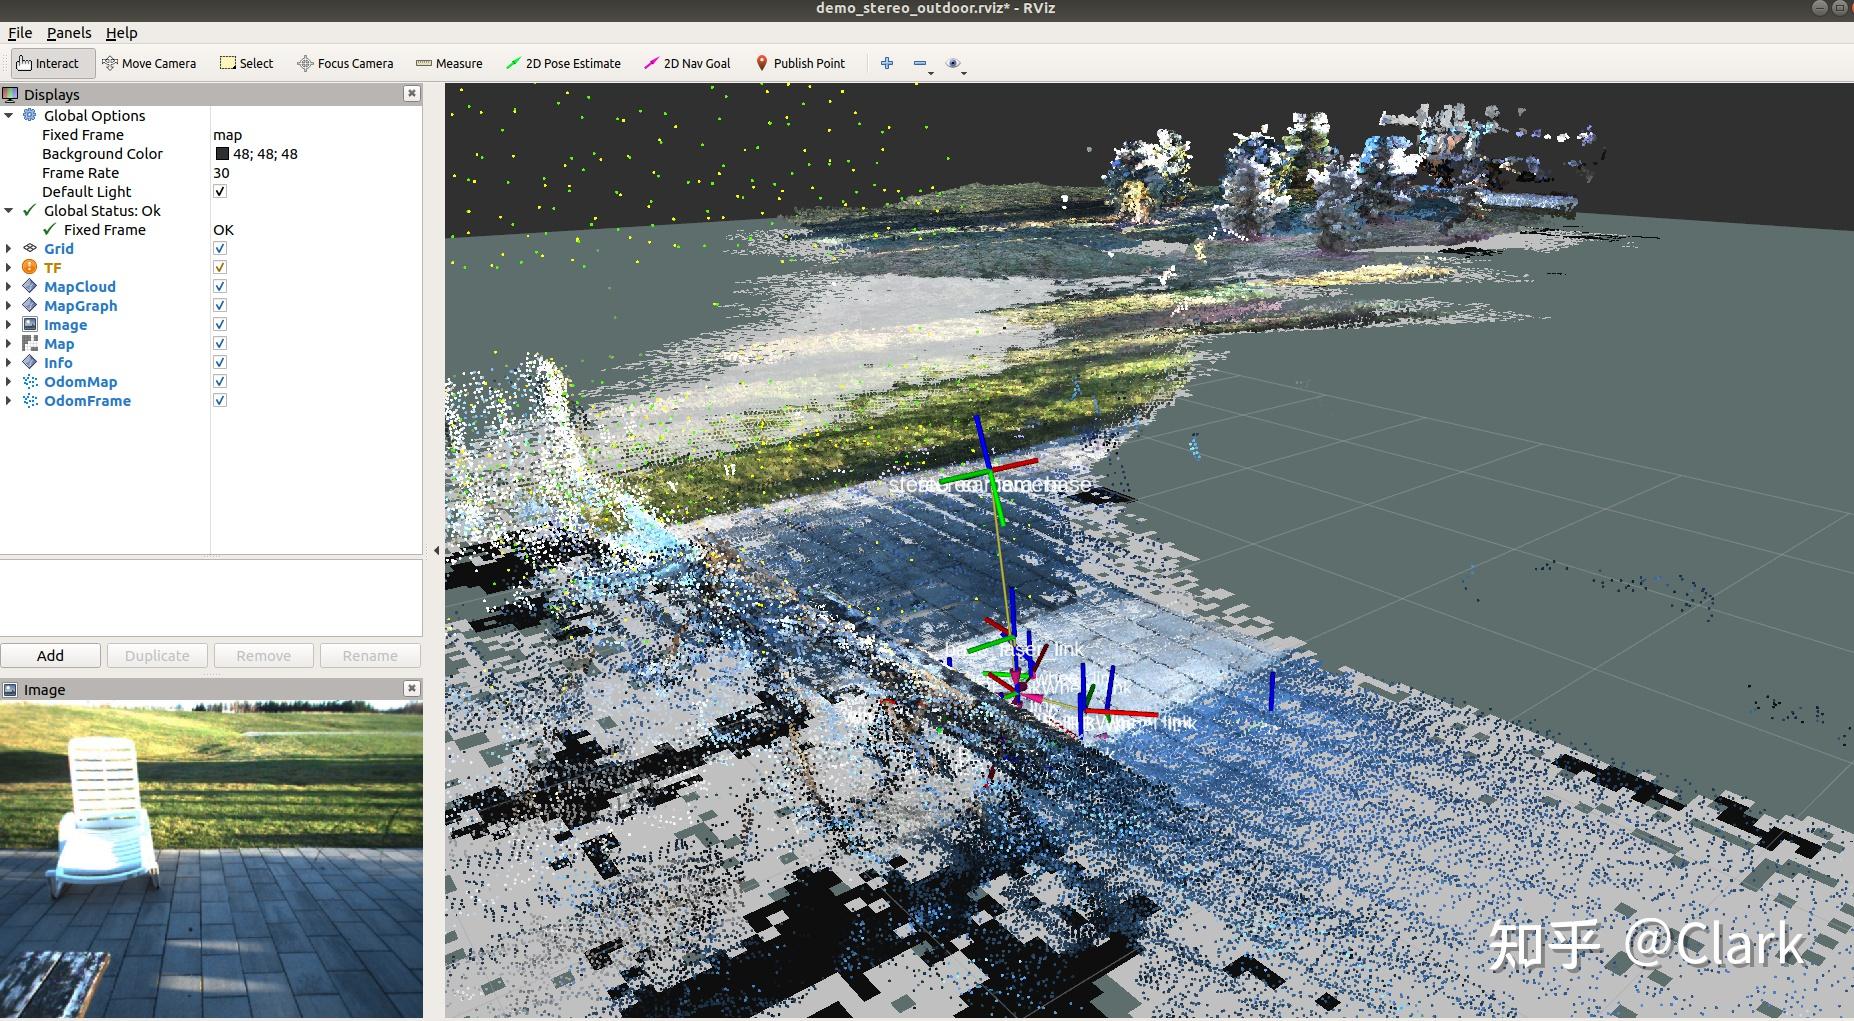
Task: Open the Measure tool
Action: (x=450, y=62)
